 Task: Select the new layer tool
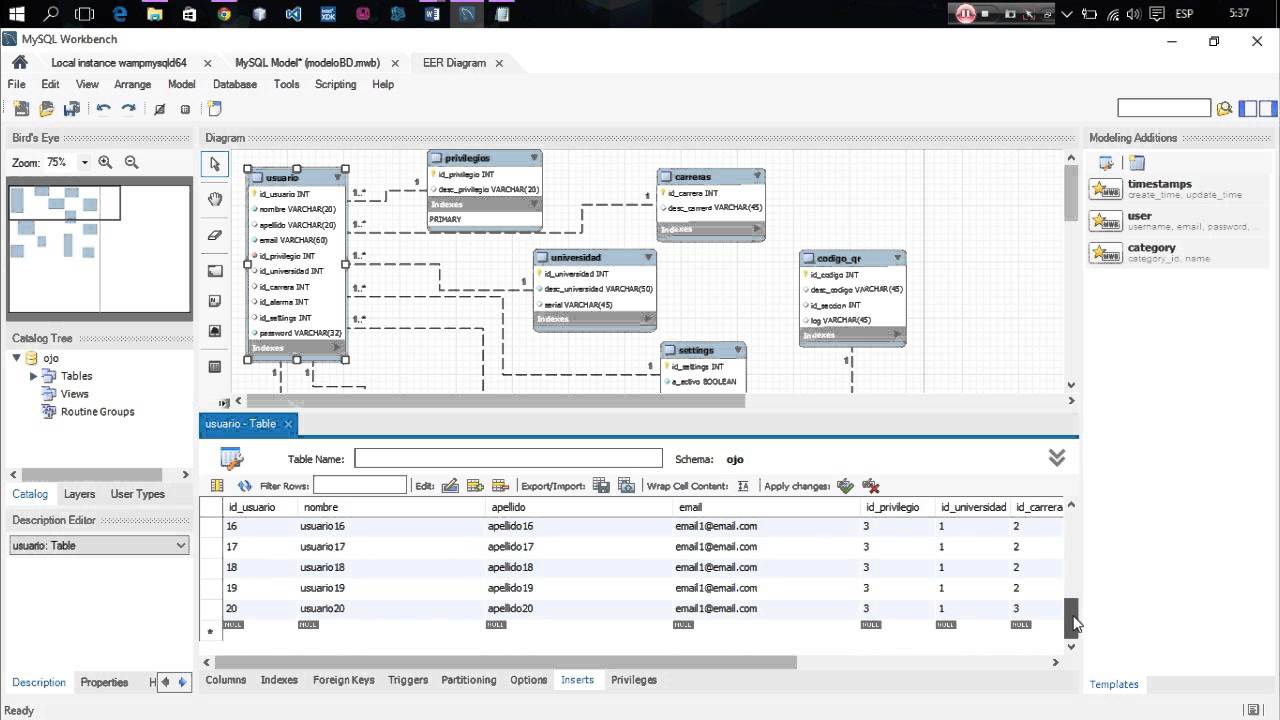point(214,271)
